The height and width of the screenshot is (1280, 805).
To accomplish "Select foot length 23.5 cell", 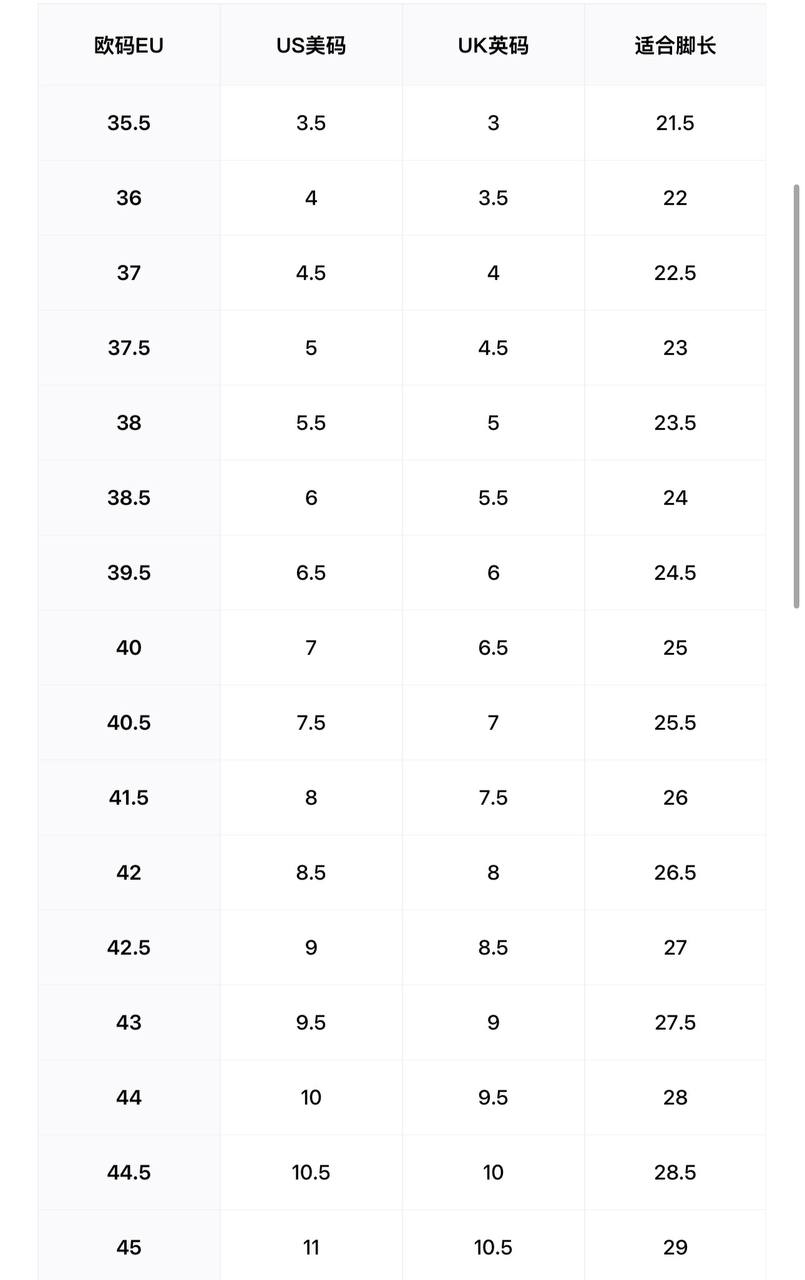I will point(675,423).
